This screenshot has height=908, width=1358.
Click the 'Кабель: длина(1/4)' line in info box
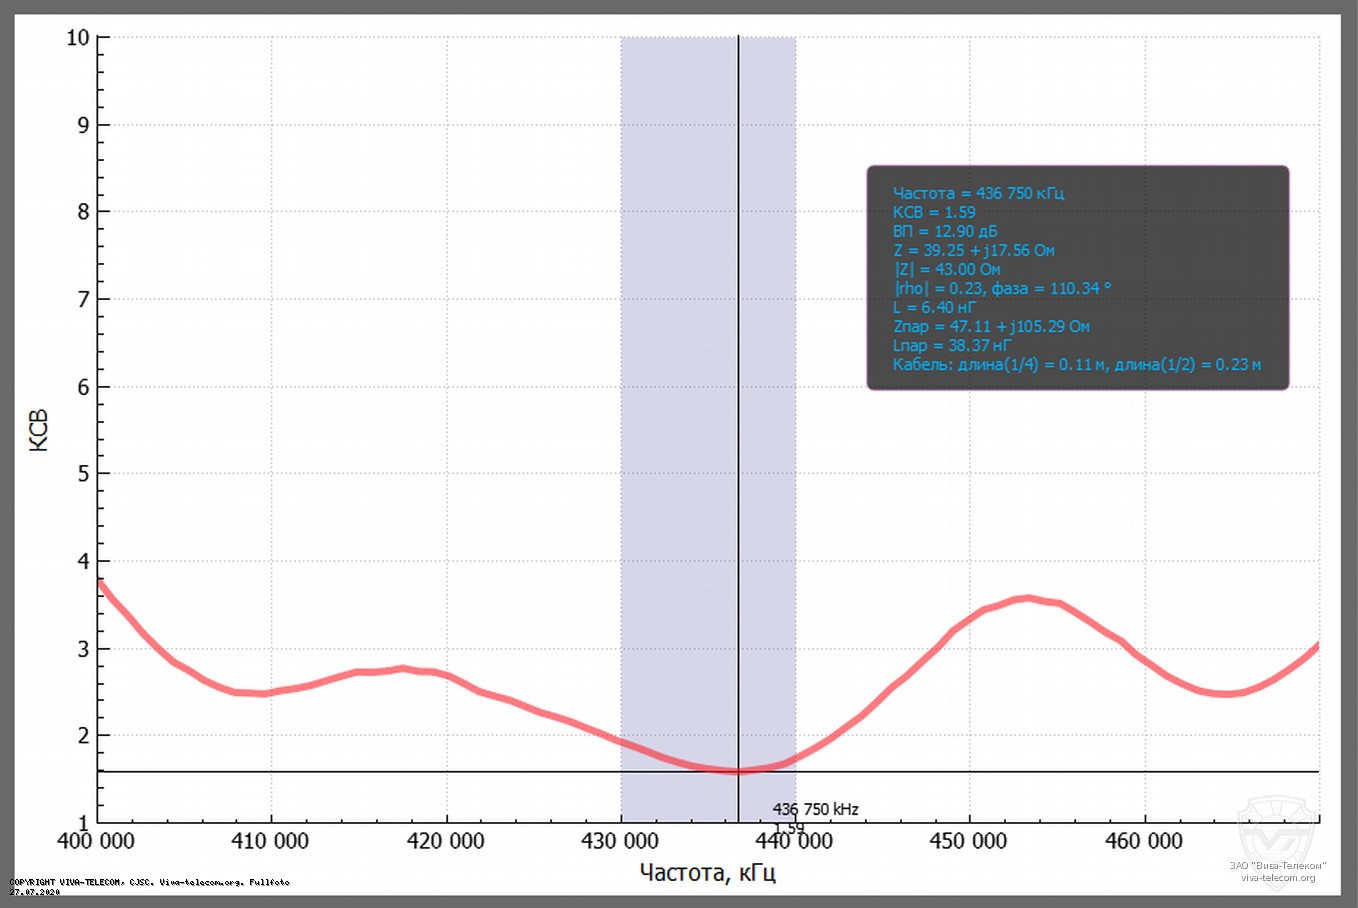pos(1076,364)
